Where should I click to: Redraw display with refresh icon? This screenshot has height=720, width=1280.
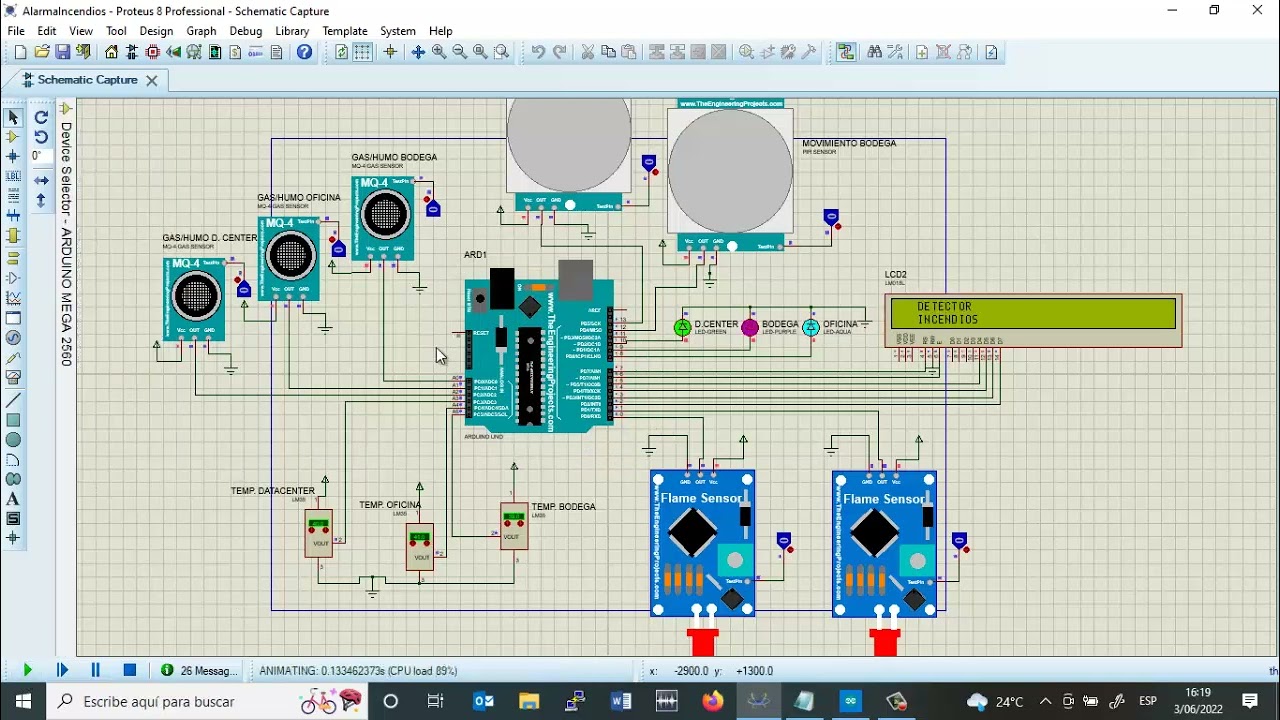pos(341,52)
